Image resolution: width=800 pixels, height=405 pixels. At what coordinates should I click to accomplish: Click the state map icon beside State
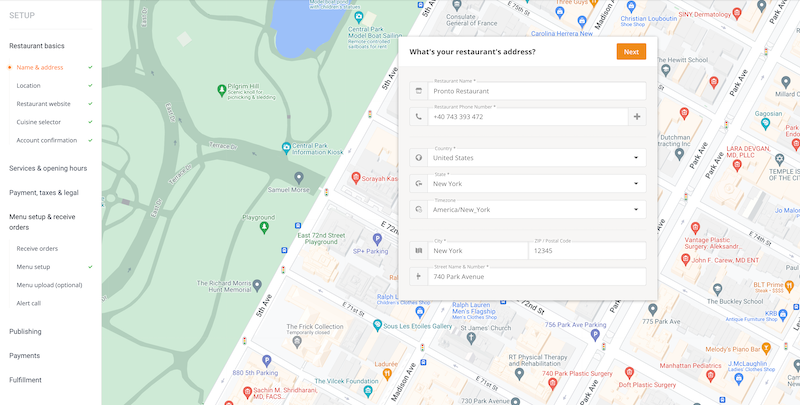(x=419, y=184)
